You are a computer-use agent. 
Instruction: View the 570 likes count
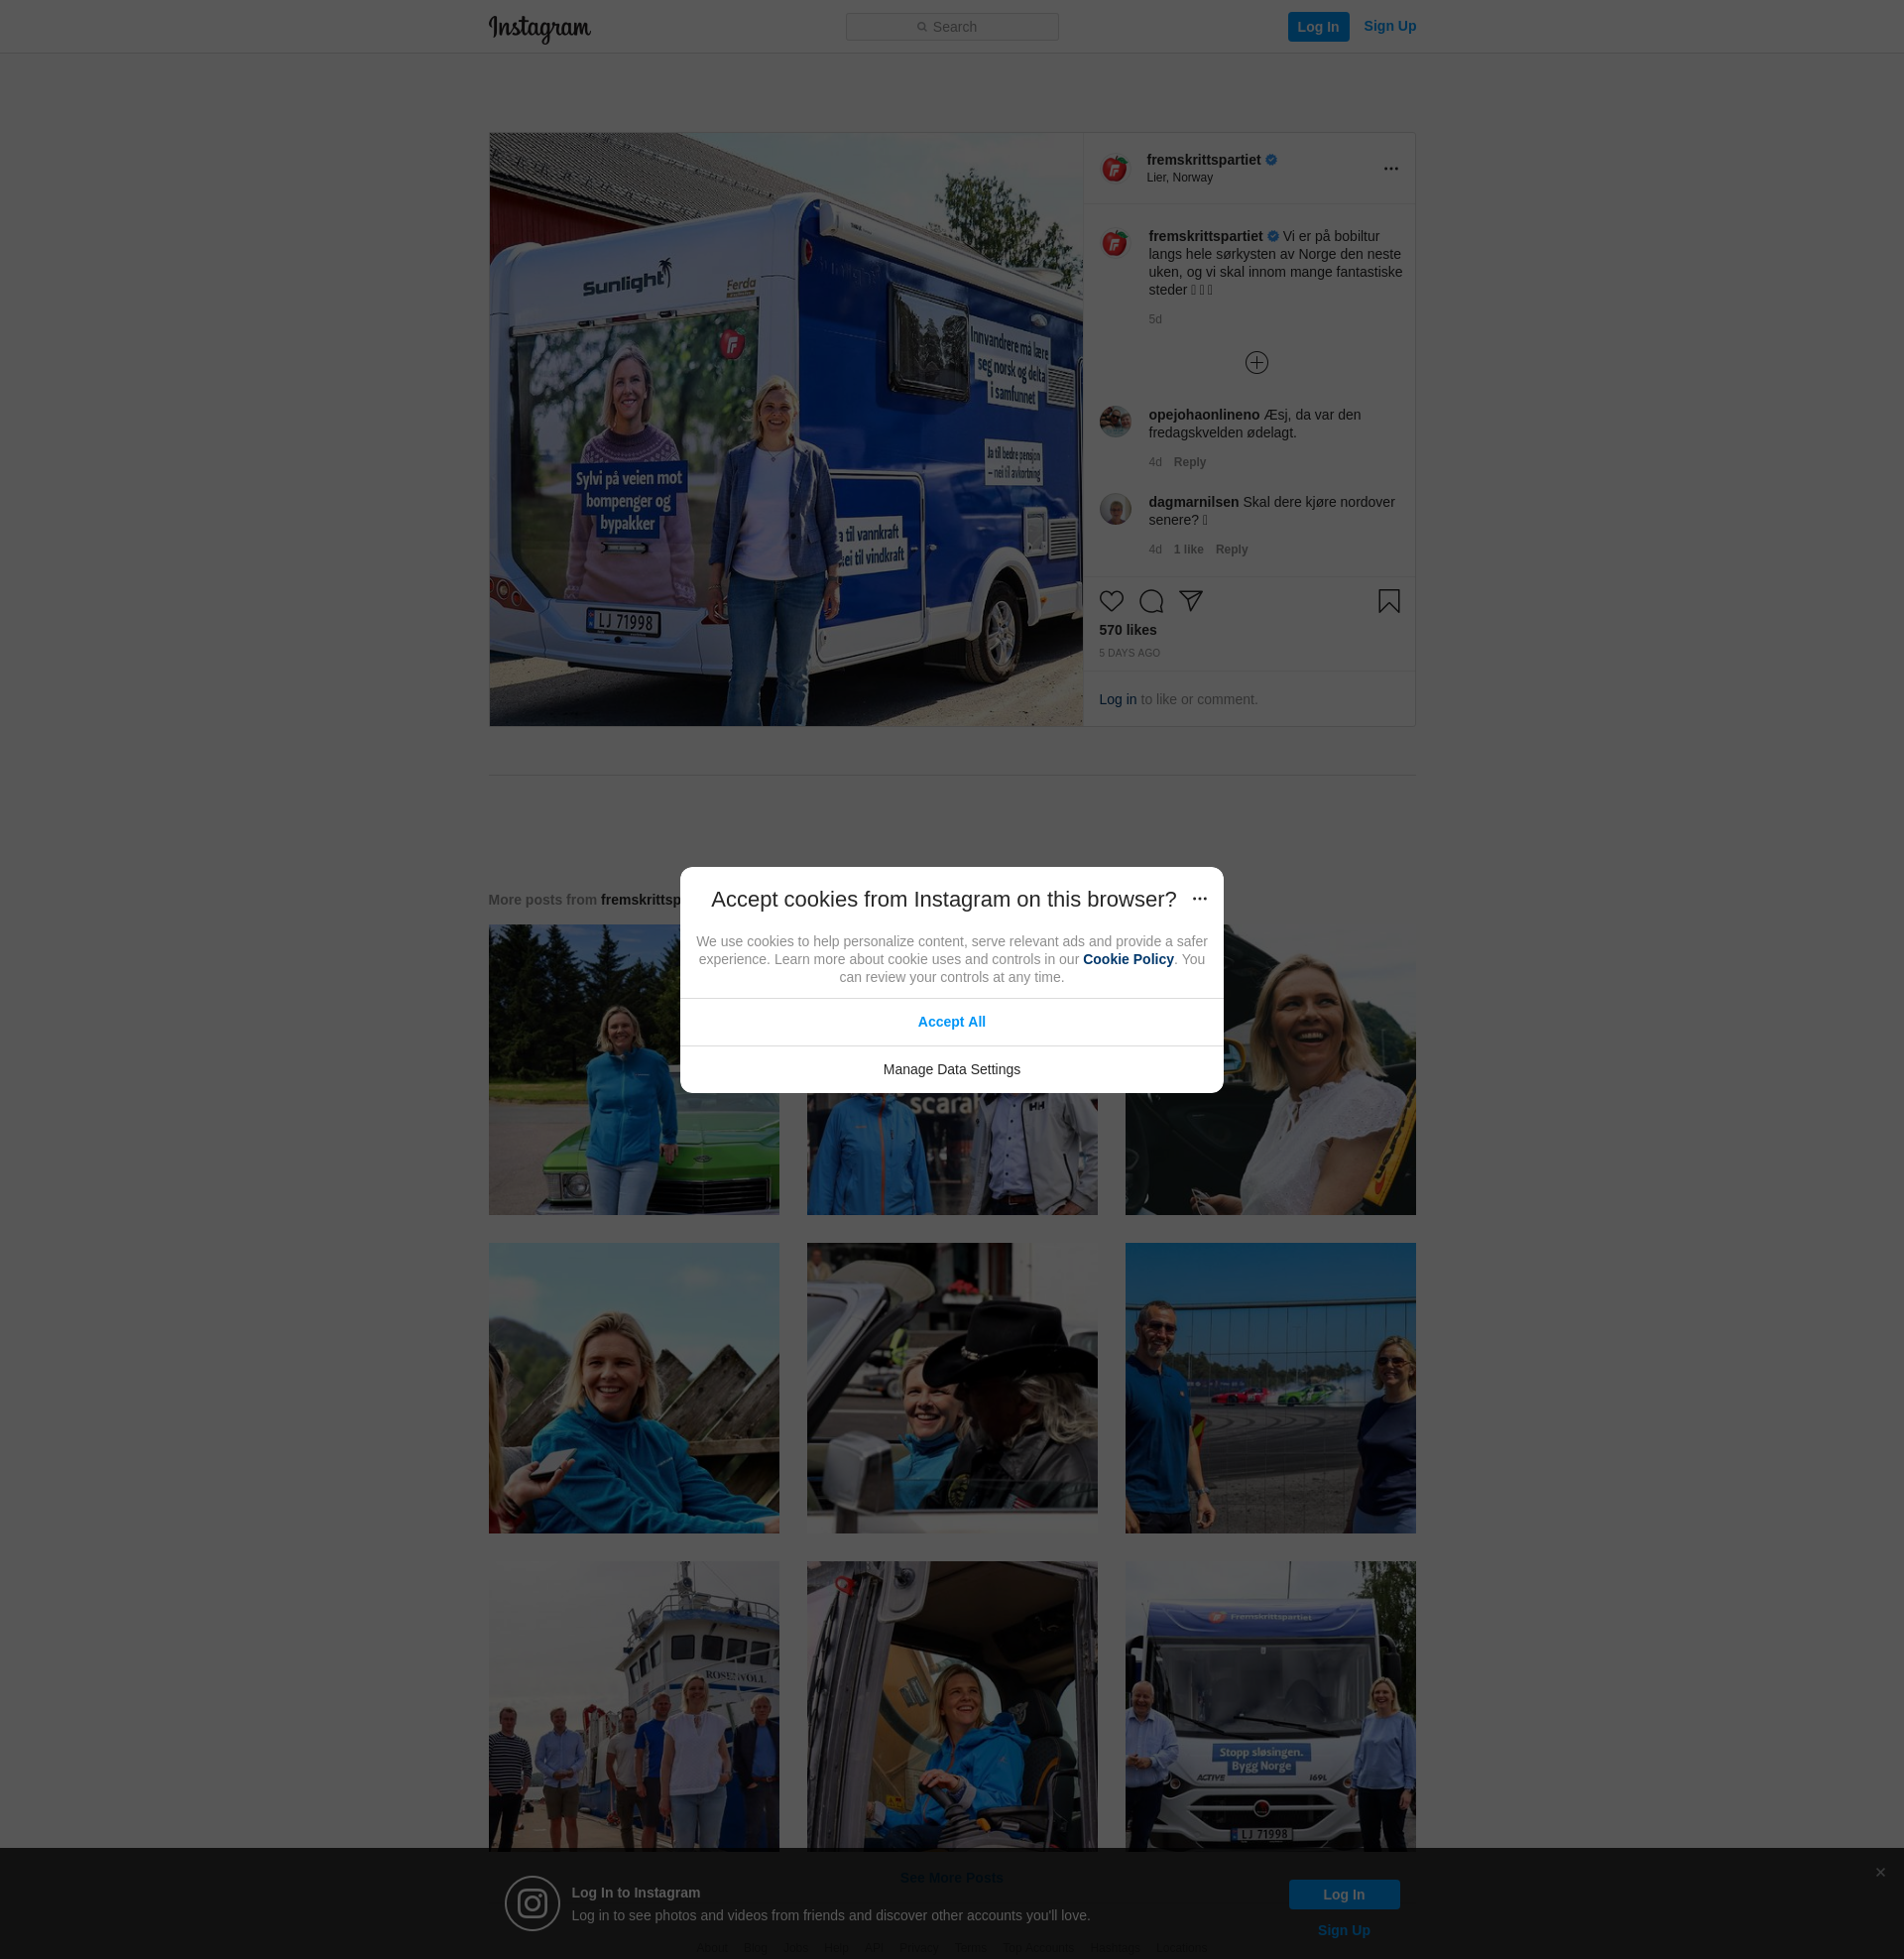[x=1127, y=630]
